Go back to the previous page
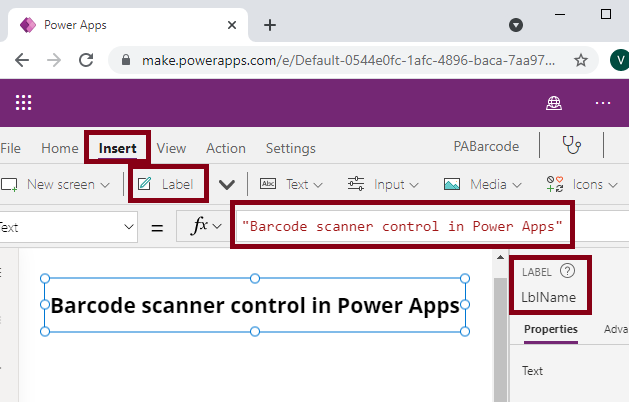The image size is (630, 406). pyautogui.click(x=22, y=60)
